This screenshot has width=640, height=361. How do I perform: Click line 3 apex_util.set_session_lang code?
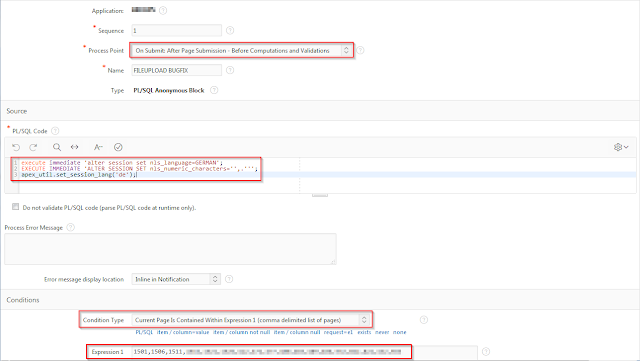pos(79,174)
